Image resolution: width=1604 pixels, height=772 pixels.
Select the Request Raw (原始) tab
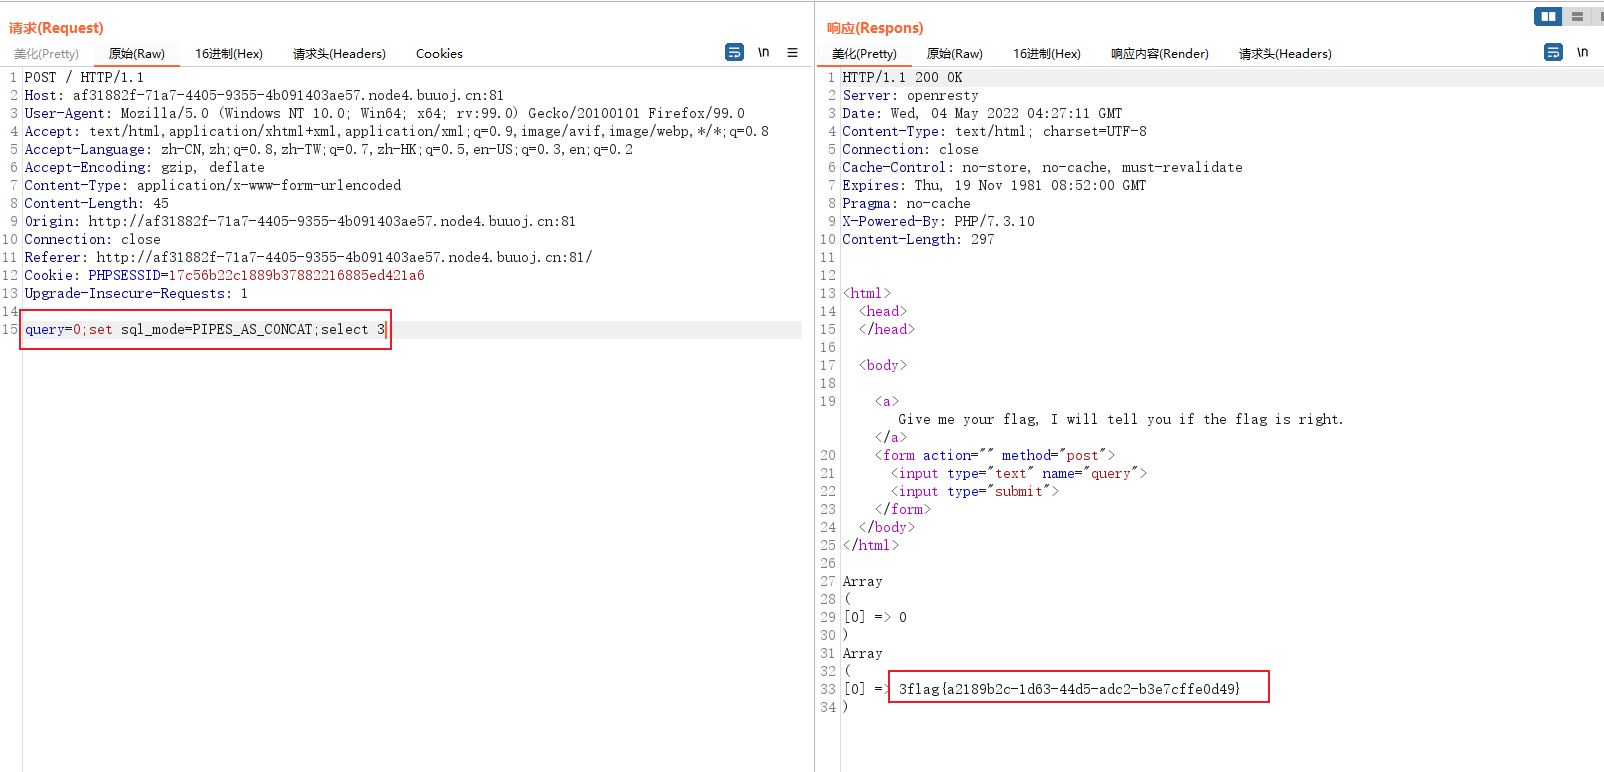[137, 54]
